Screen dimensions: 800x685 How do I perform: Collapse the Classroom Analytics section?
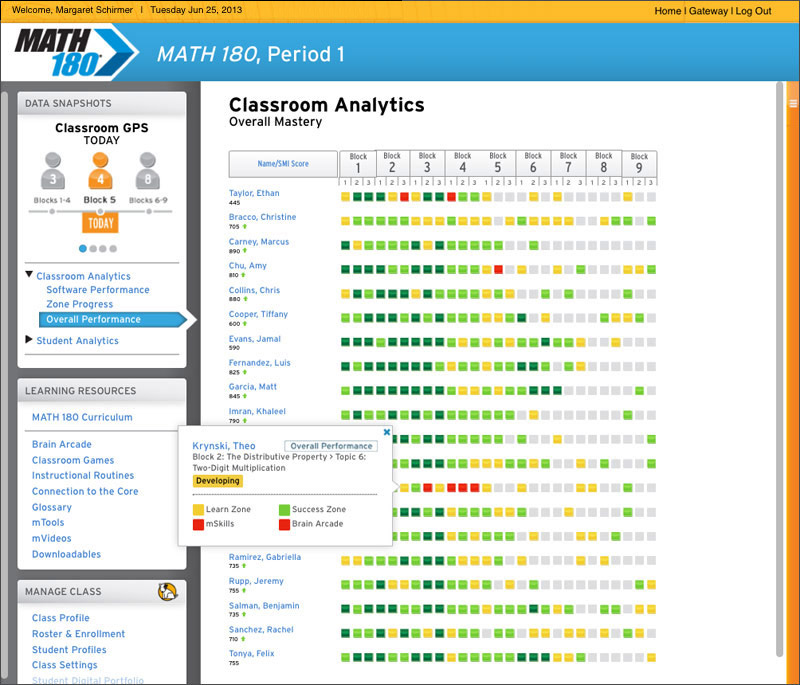(29, 275)
